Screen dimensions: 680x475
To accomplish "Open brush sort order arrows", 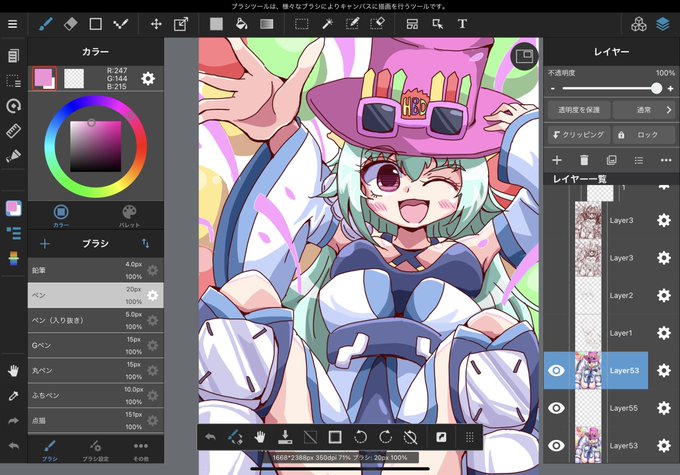I will point(146,243).
